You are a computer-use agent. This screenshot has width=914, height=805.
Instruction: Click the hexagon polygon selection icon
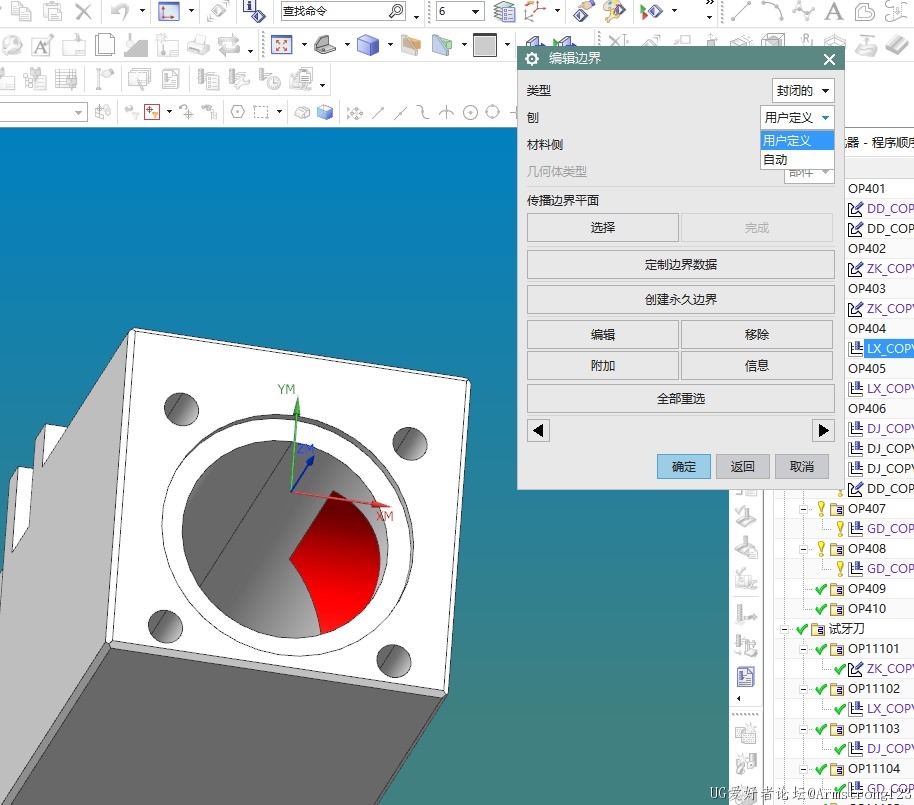[237, 111]
